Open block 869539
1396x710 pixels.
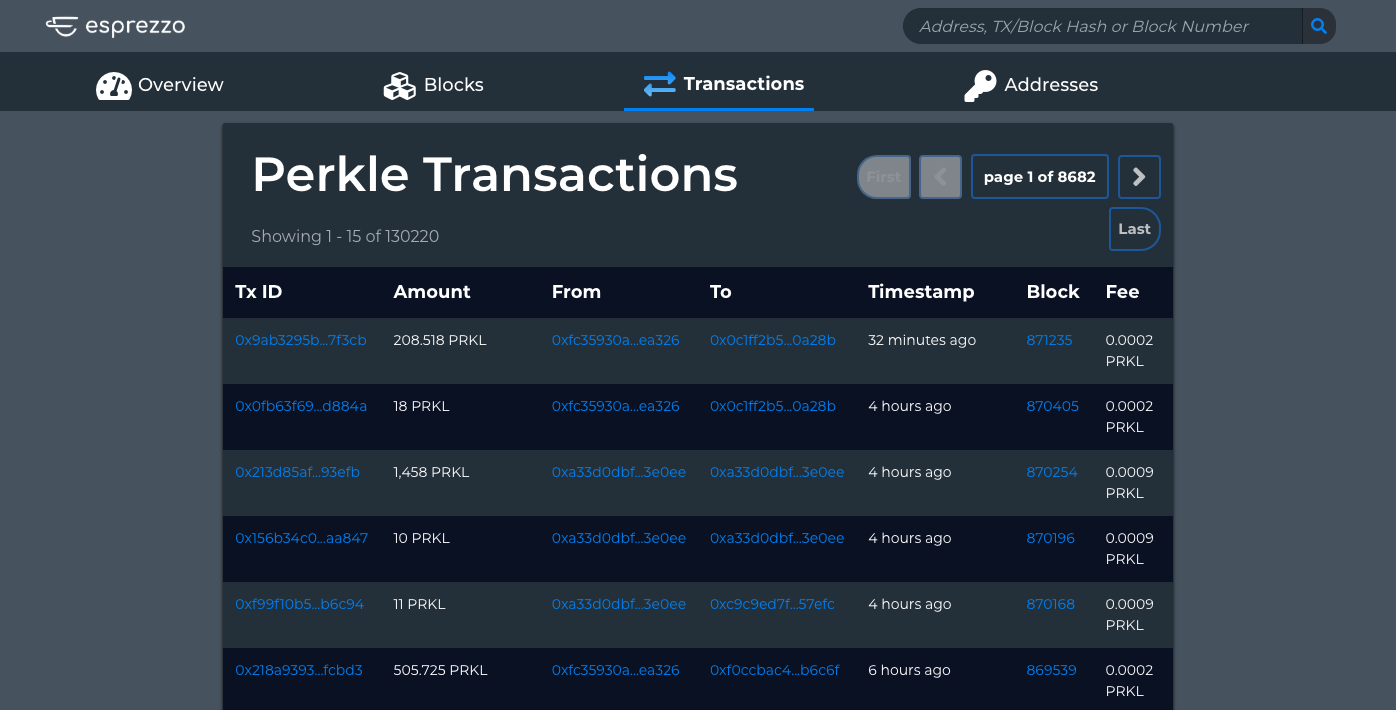pyautogui.click(x=1051, y=670)
